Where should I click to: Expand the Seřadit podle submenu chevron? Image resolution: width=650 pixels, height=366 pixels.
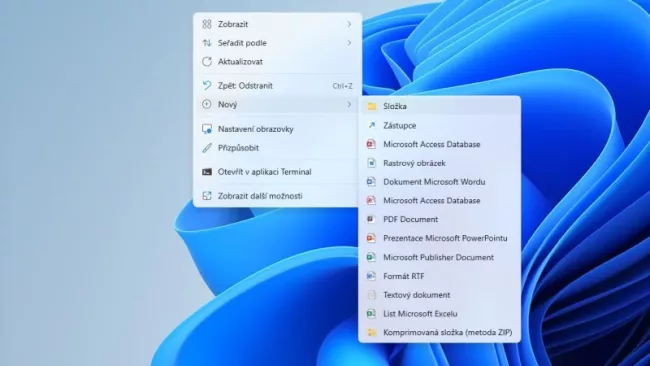tap(349, 43)
